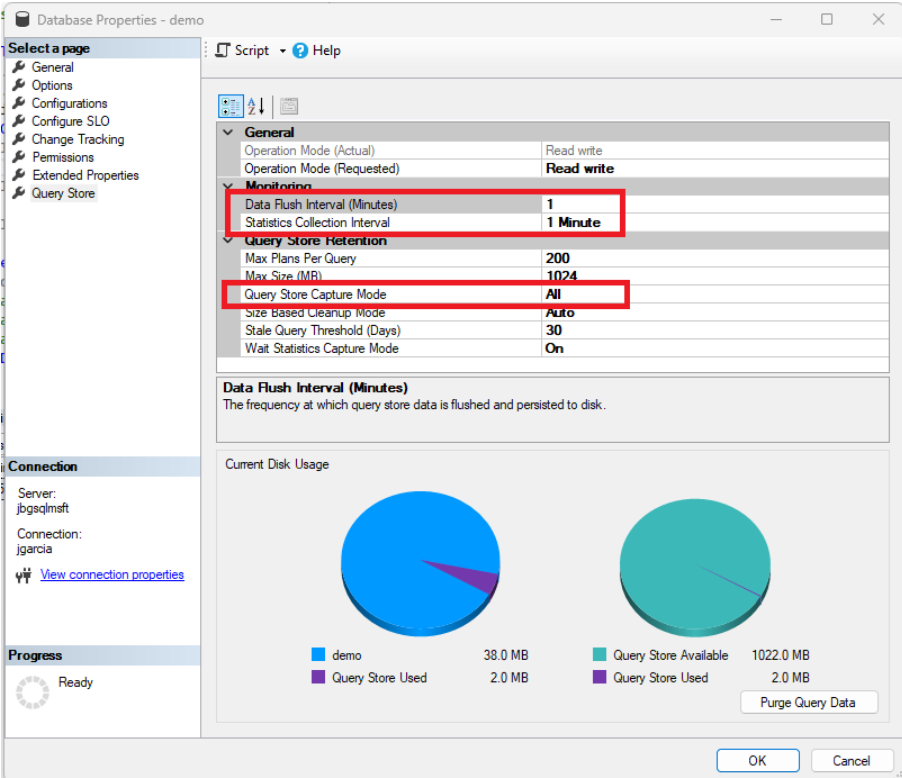Edit Stale Query Threshold (Days) value
The width and height of the screenshot is (902, 778).
[715, 330]
